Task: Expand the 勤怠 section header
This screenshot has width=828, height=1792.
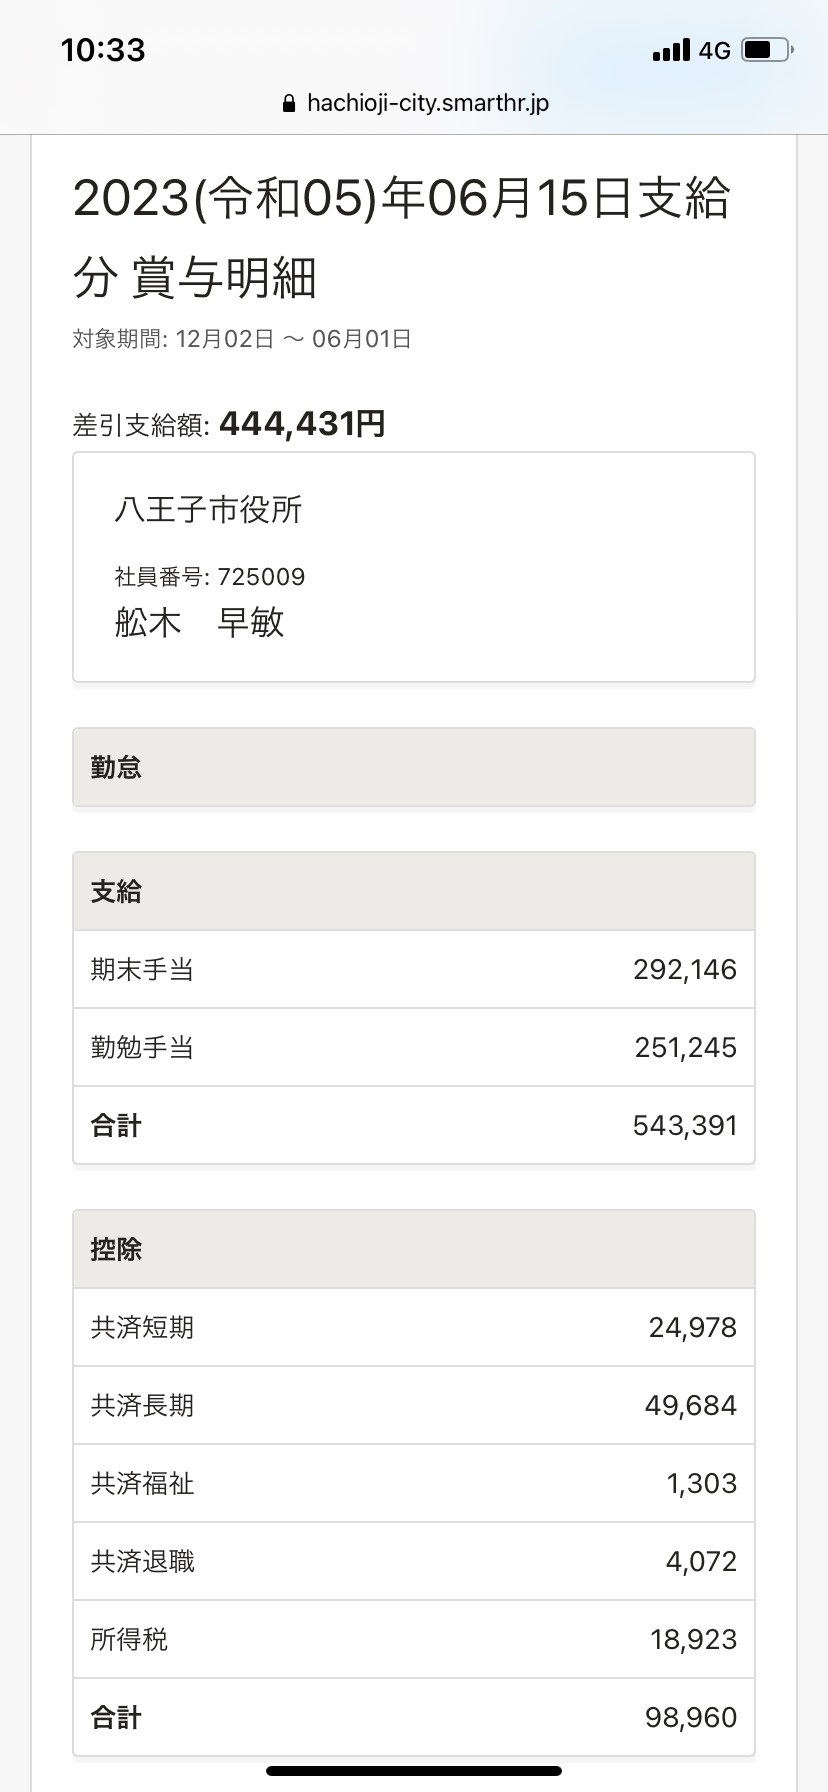Action: [414, 767]
